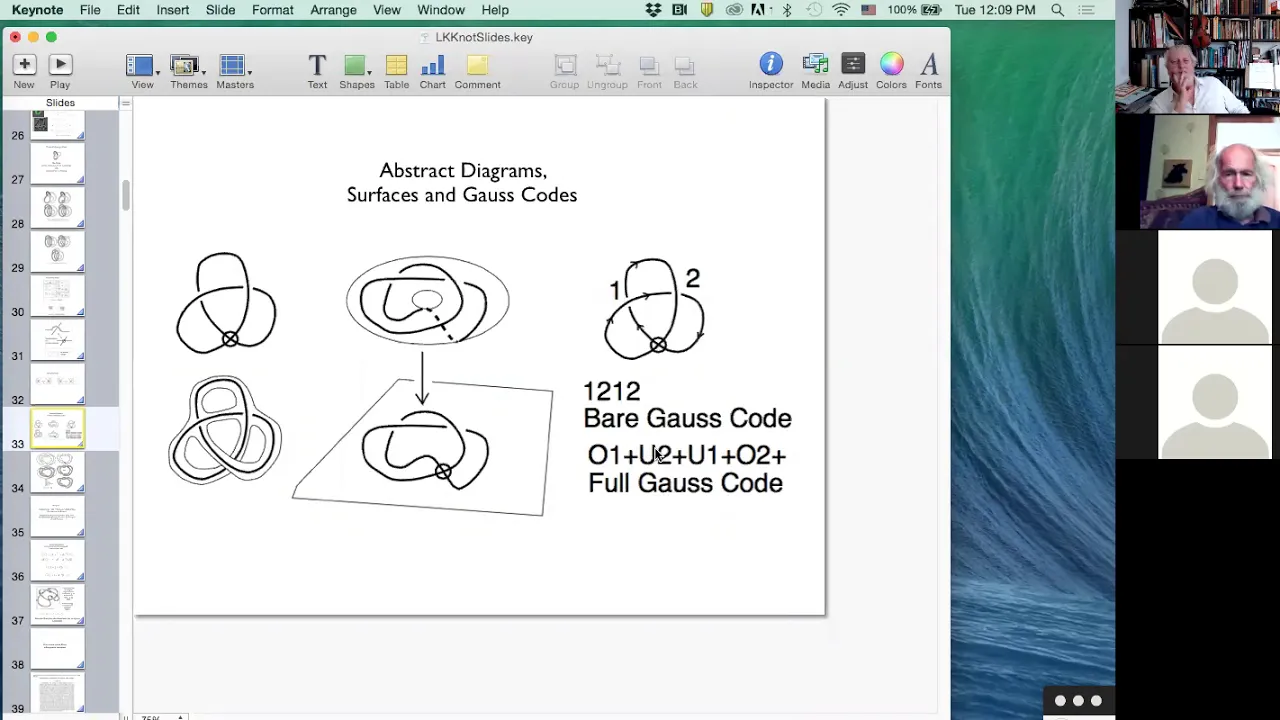This screenshot has width=1280, height=720.
Task: Open the input source flag menu
Action: coord(868,10)
